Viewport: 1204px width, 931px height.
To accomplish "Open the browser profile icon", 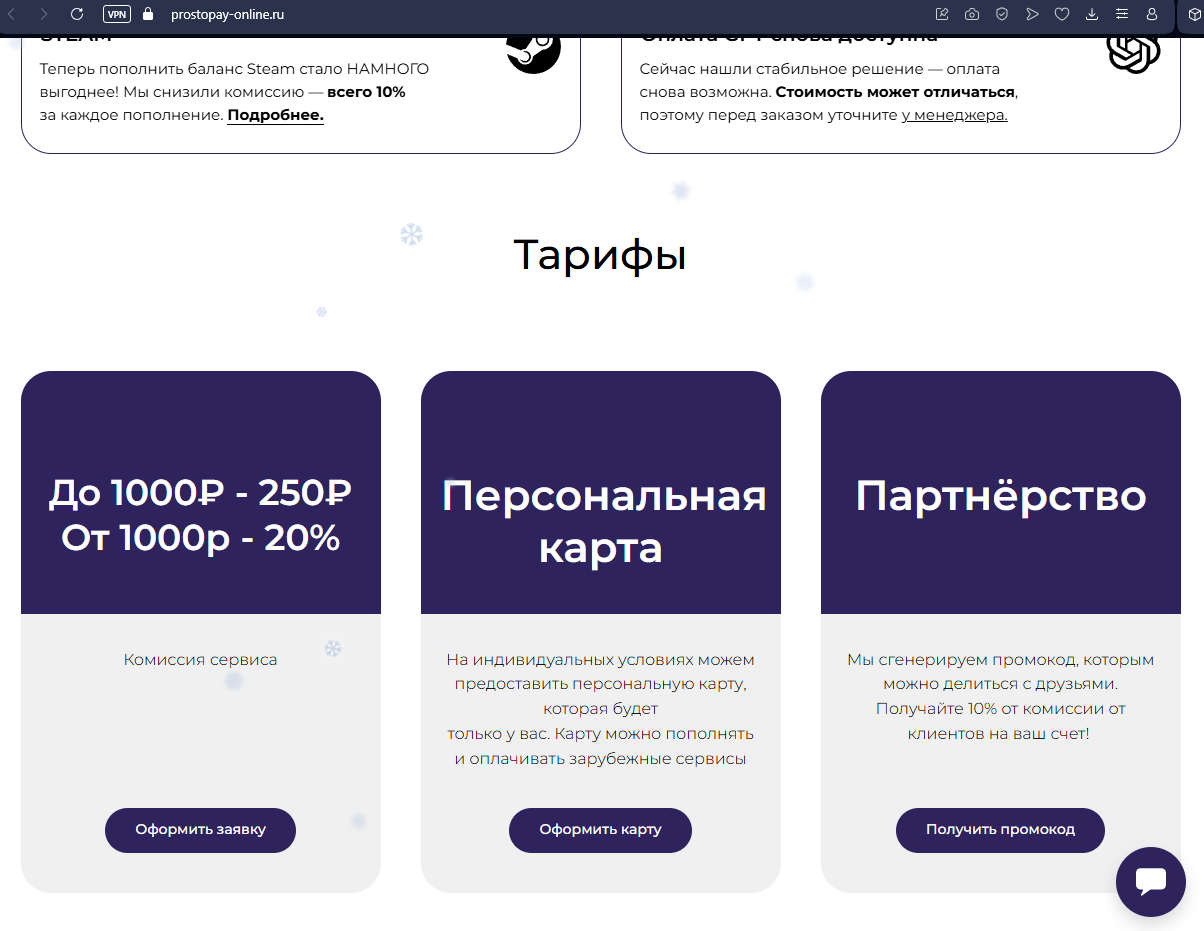I will pyautogui.click(x=1152, y=14).
